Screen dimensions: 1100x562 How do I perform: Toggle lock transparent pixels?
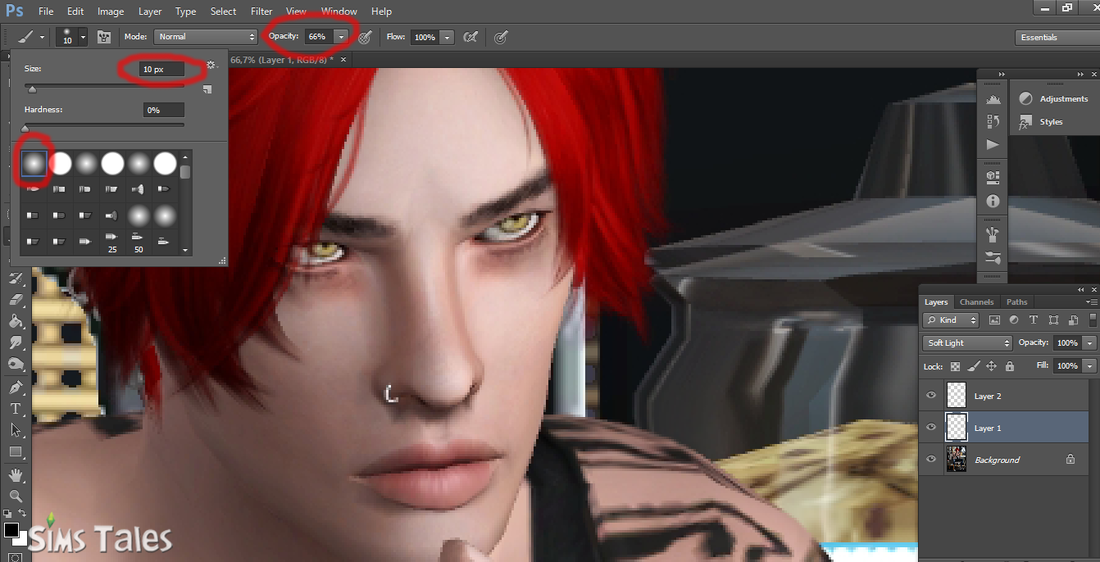tap(955, 366)
